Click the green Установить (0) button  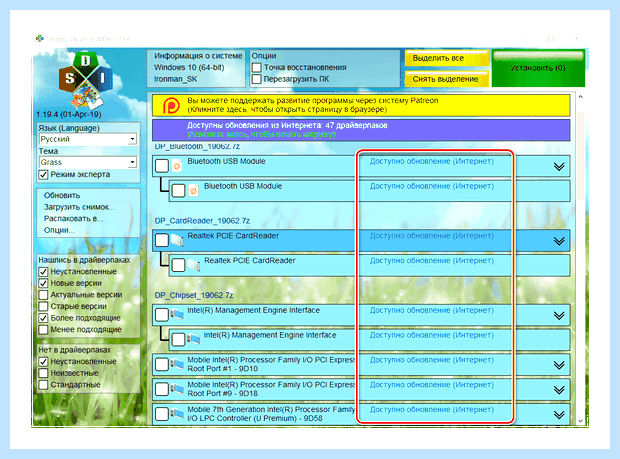(538, 68)
